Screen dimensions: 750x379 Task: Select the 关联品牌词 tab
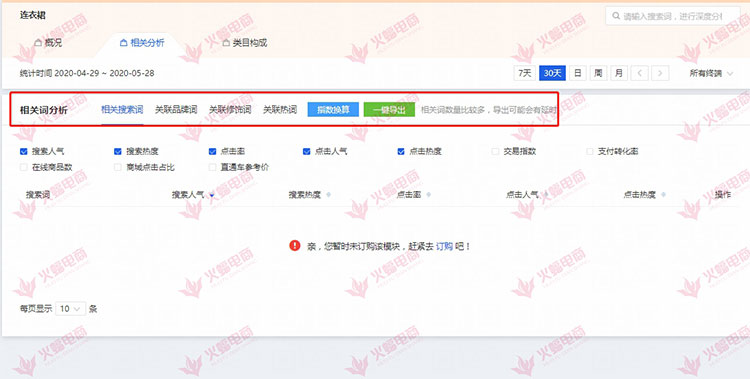pos(176,110)
